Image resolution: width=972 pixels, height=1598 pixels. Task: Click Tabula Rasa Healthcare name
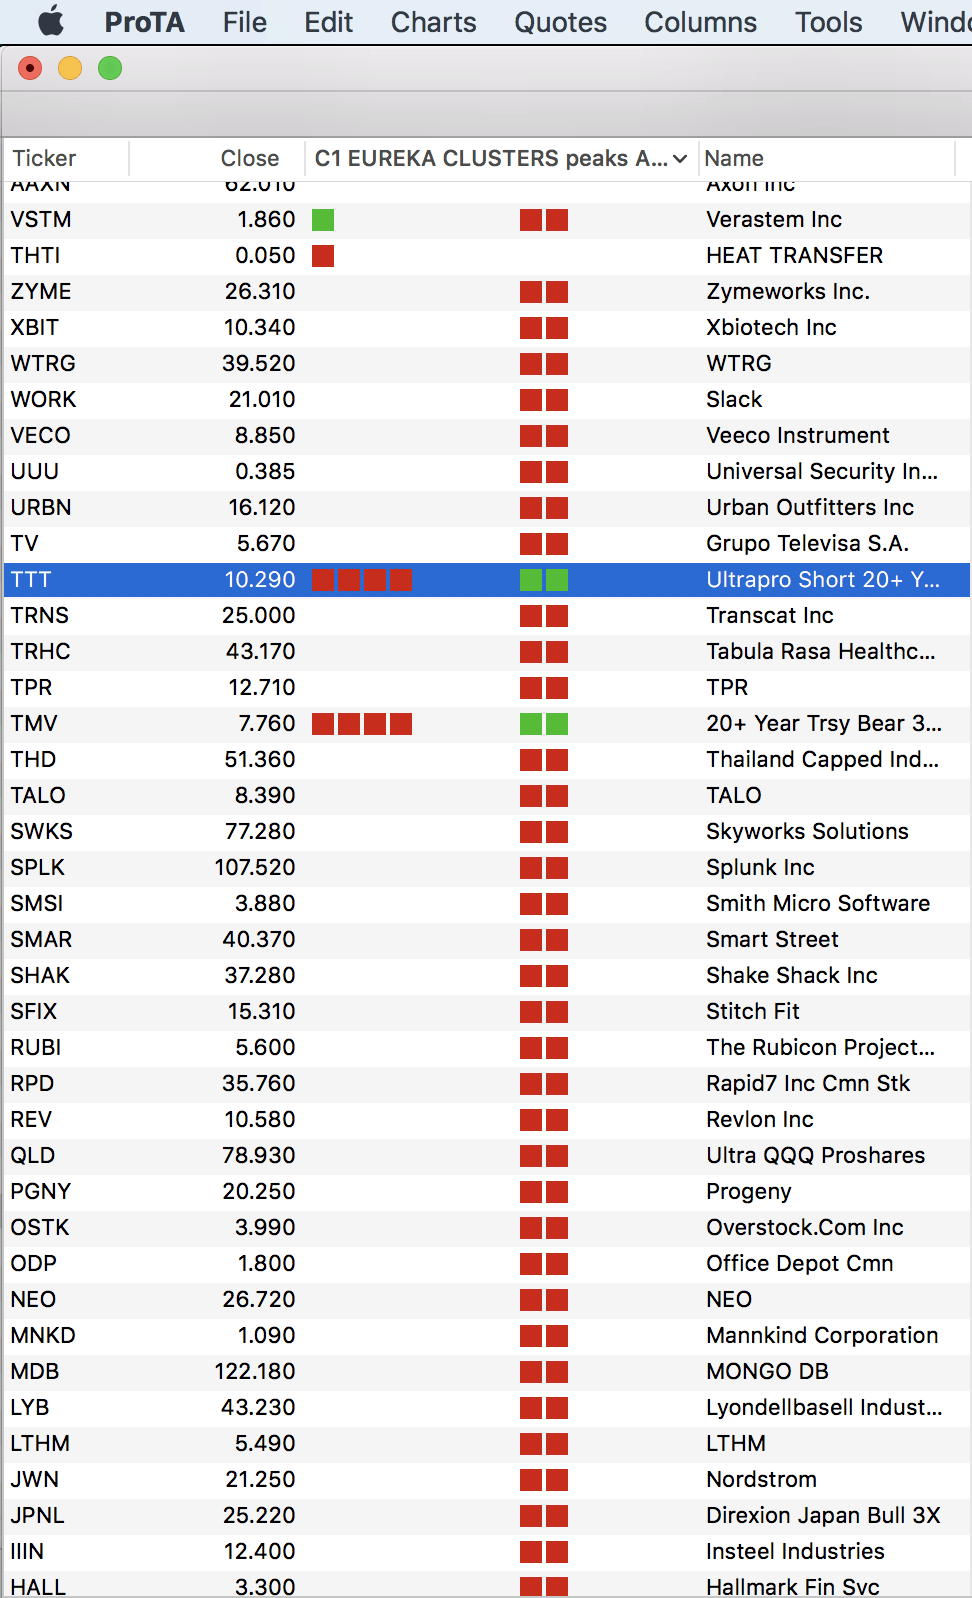(x=821, y=652)
